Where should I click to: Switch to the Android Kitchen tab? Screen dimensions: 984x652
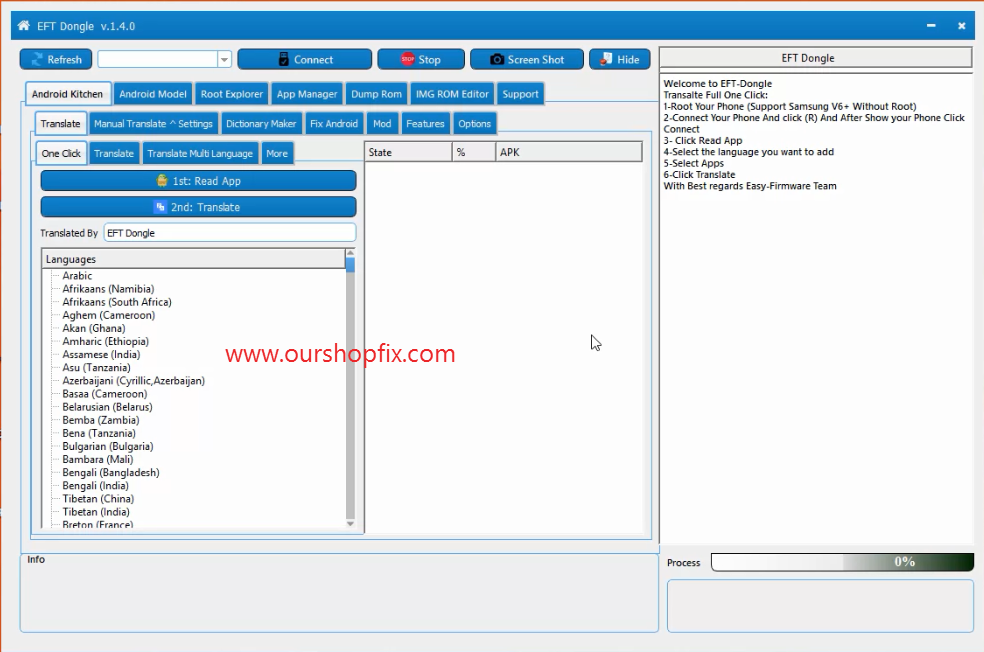[68, 94]
